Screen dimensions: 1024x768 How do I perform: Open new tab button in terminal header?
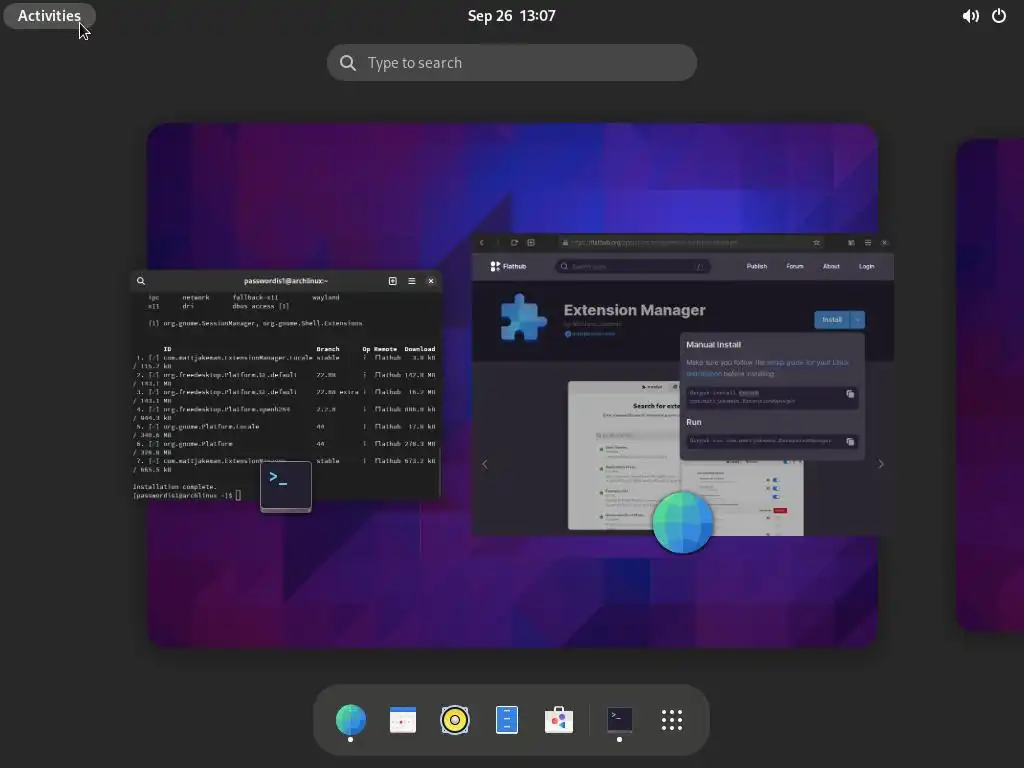[392, 281]
